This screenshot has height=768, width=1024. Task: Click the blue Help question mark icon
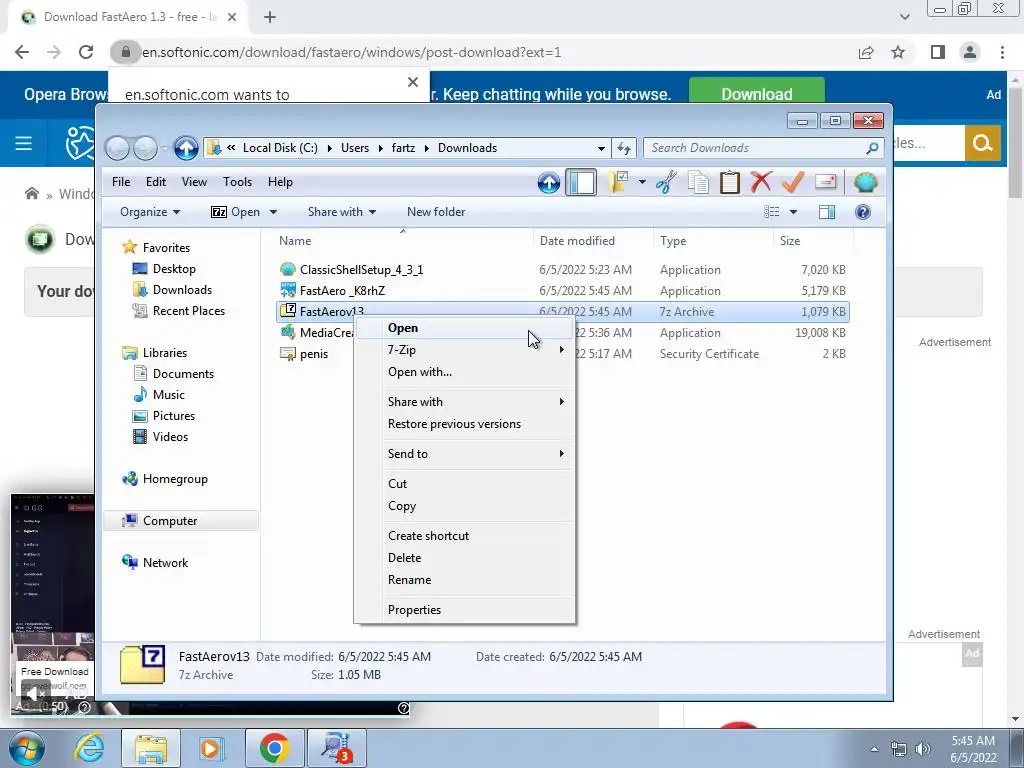pyautogui.click(x=863, y=212)
